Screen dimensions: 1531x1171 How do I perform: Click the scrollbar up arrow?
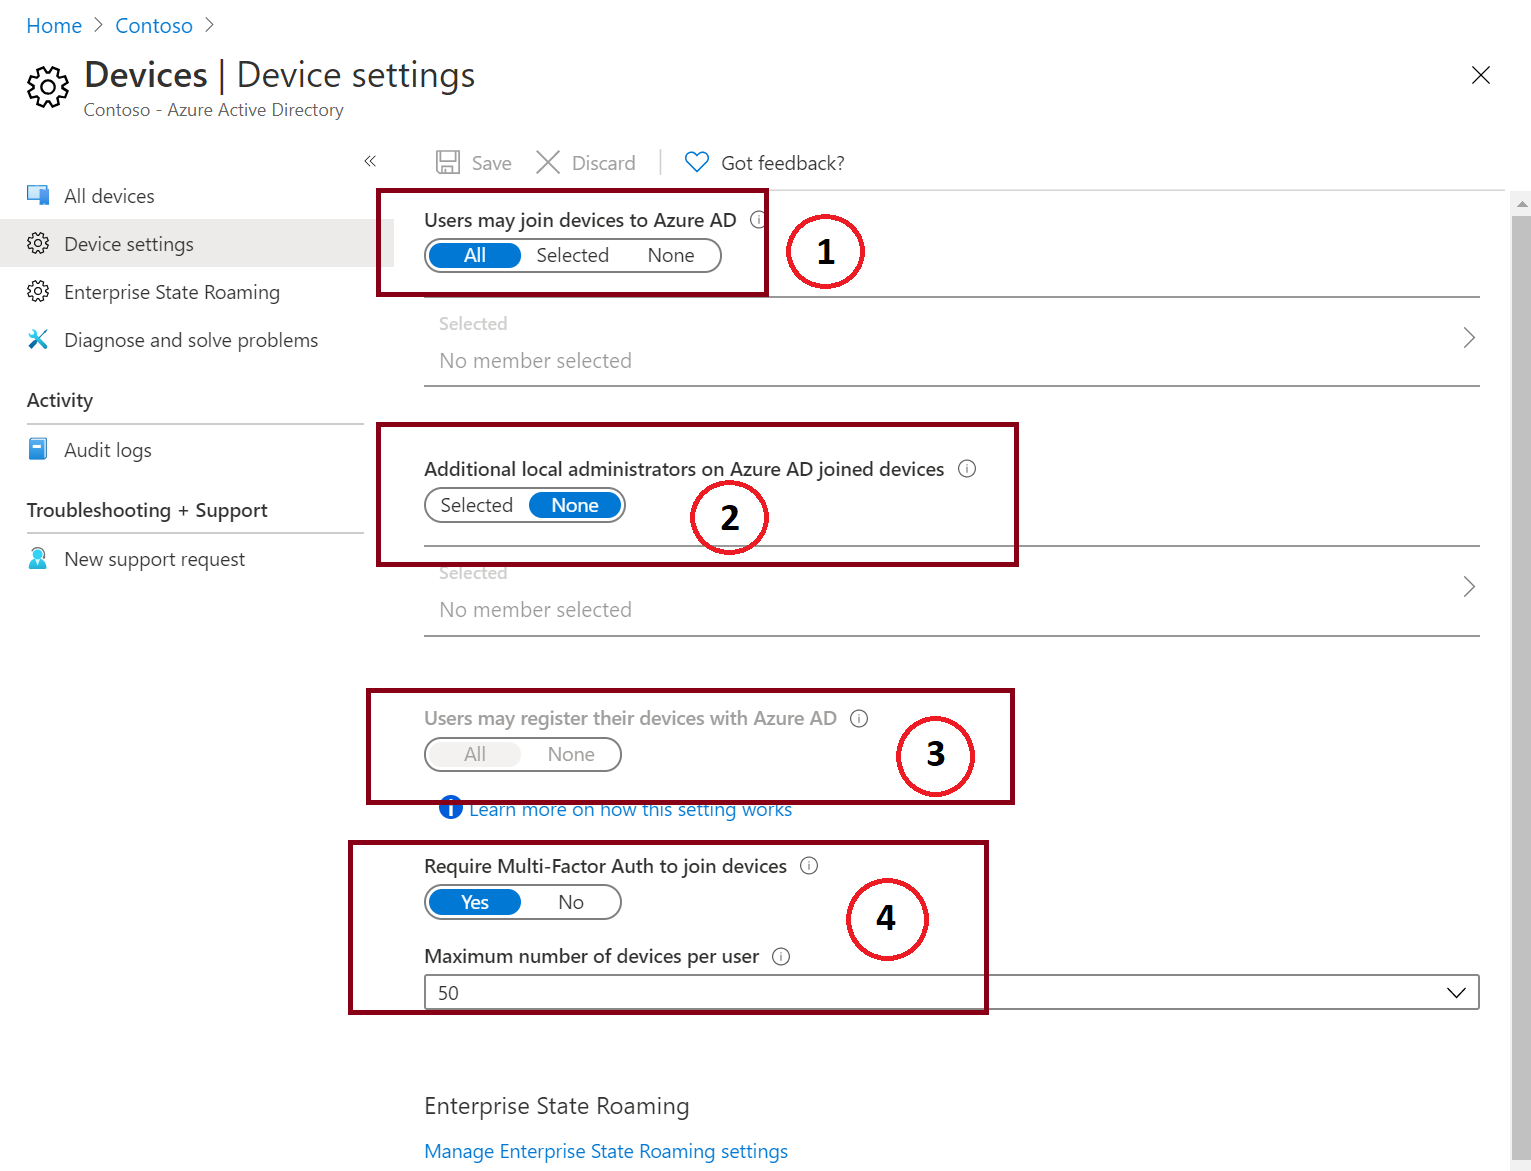1521,203
